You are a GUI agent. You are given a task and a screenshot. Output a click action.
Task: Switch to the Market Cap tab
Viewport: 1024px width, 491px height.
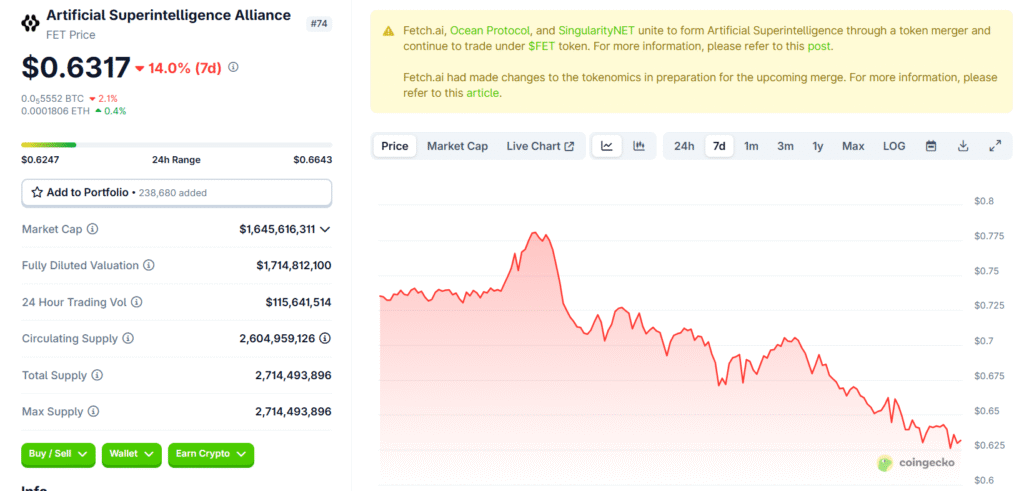457,146
